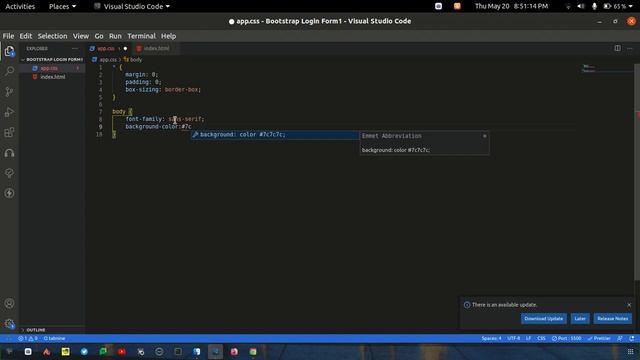Image resolution: width=640 pixels, height=360 pixels.
Task: Click the body breadcrumb item
Action: (x=133, y=60)
